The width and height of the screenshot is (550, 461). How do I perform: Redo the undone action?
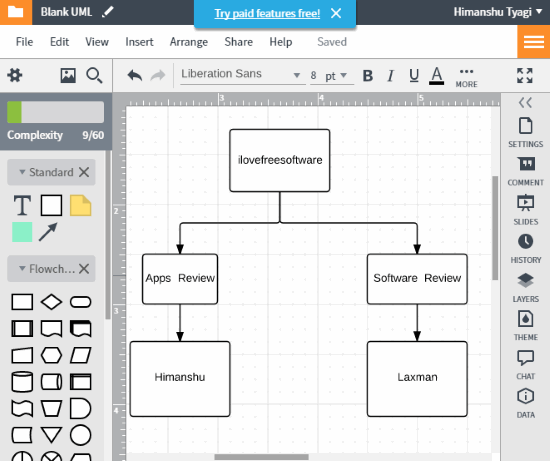(x=158, y=75)
